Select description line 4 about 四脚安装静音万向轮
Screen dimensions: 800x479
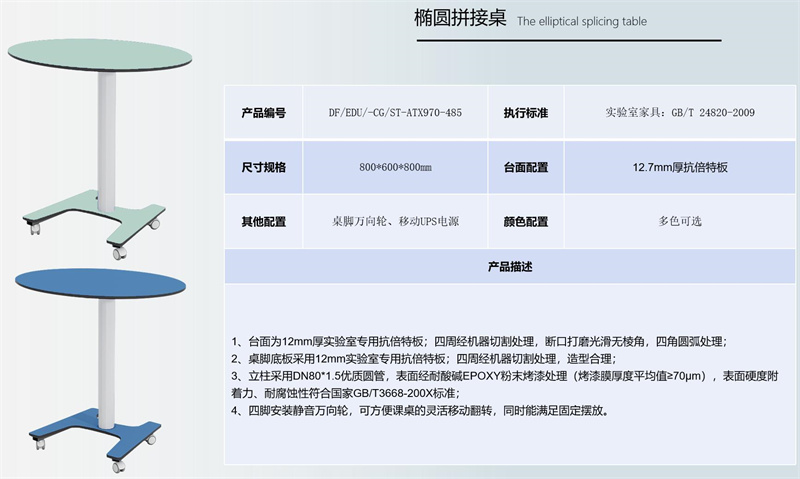[x=420, y=411]
